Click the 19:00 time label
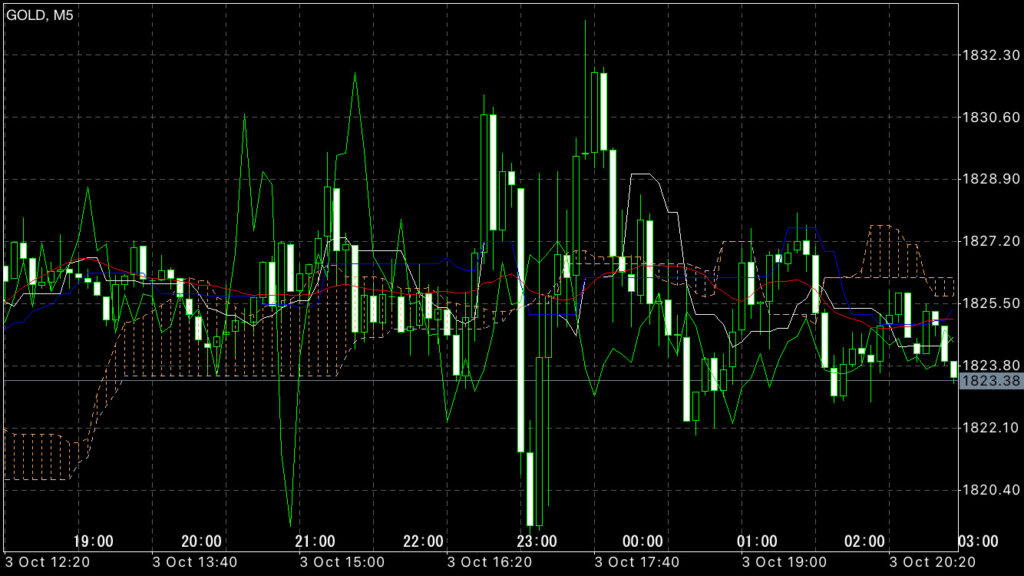The width and height of the screenshot is (1024, 576). click(93, 541)
